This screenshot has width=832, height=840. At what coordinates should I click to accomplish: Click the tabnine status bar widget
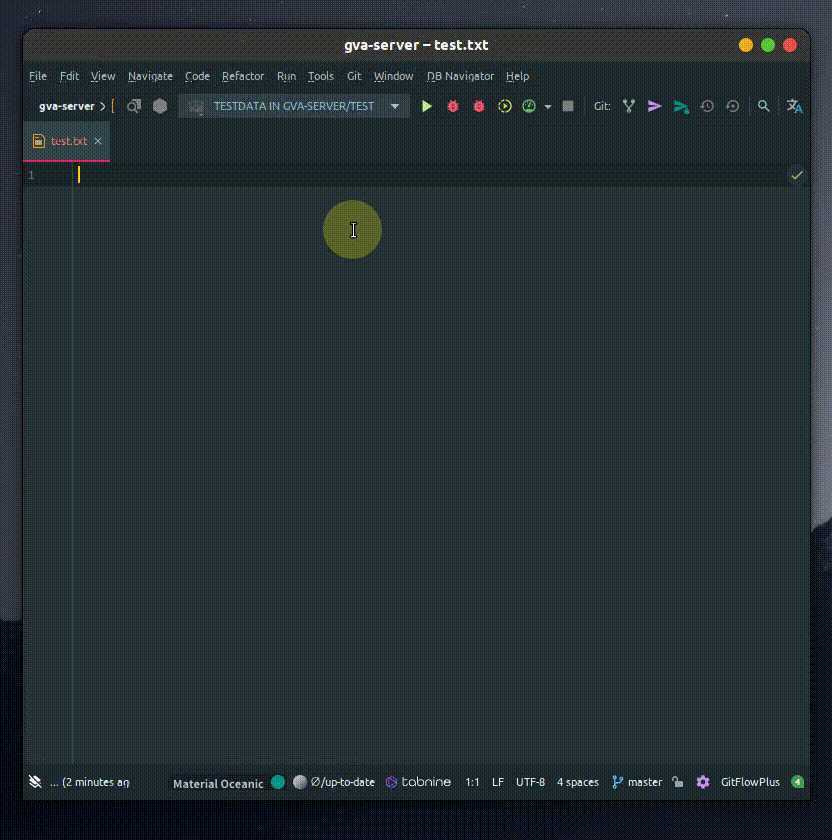(419, 782)
